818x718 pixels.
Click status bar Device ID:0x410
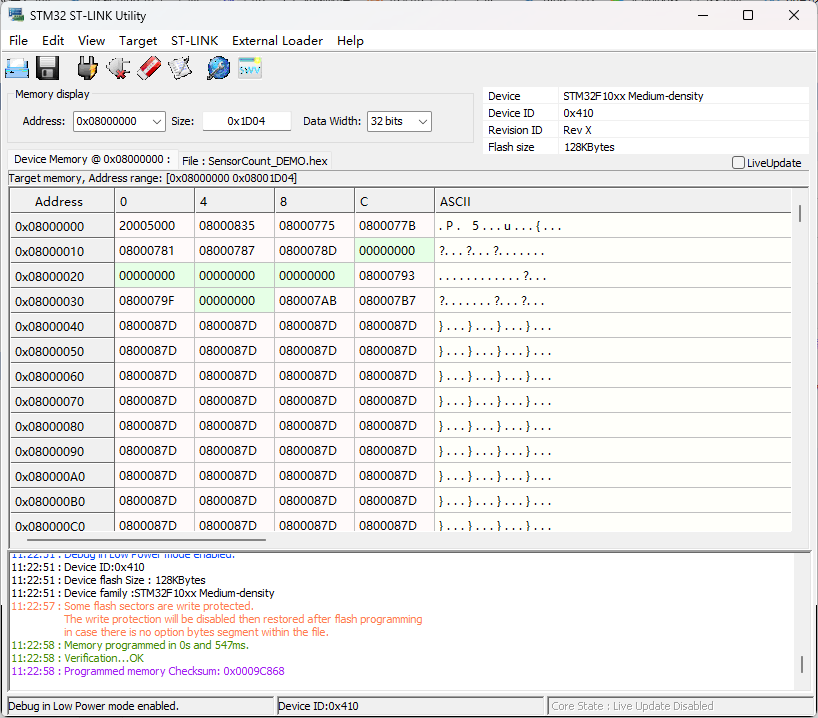tap(318, 707)
